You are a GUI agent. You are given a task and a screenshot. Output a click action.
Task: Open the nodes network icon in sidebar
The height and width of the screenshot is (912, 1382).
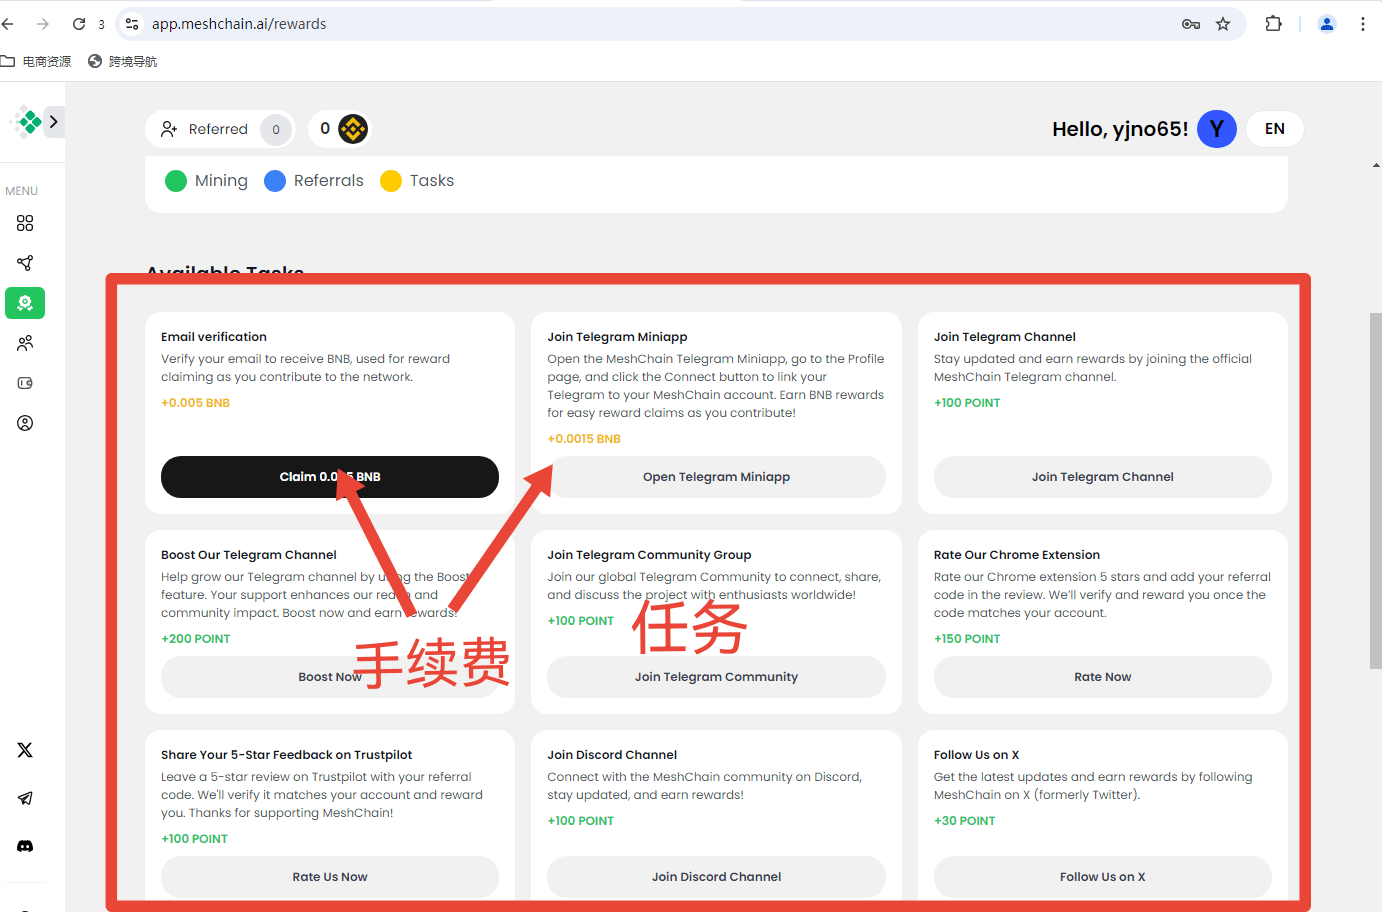pyautogui.click(x=25, y=263)
